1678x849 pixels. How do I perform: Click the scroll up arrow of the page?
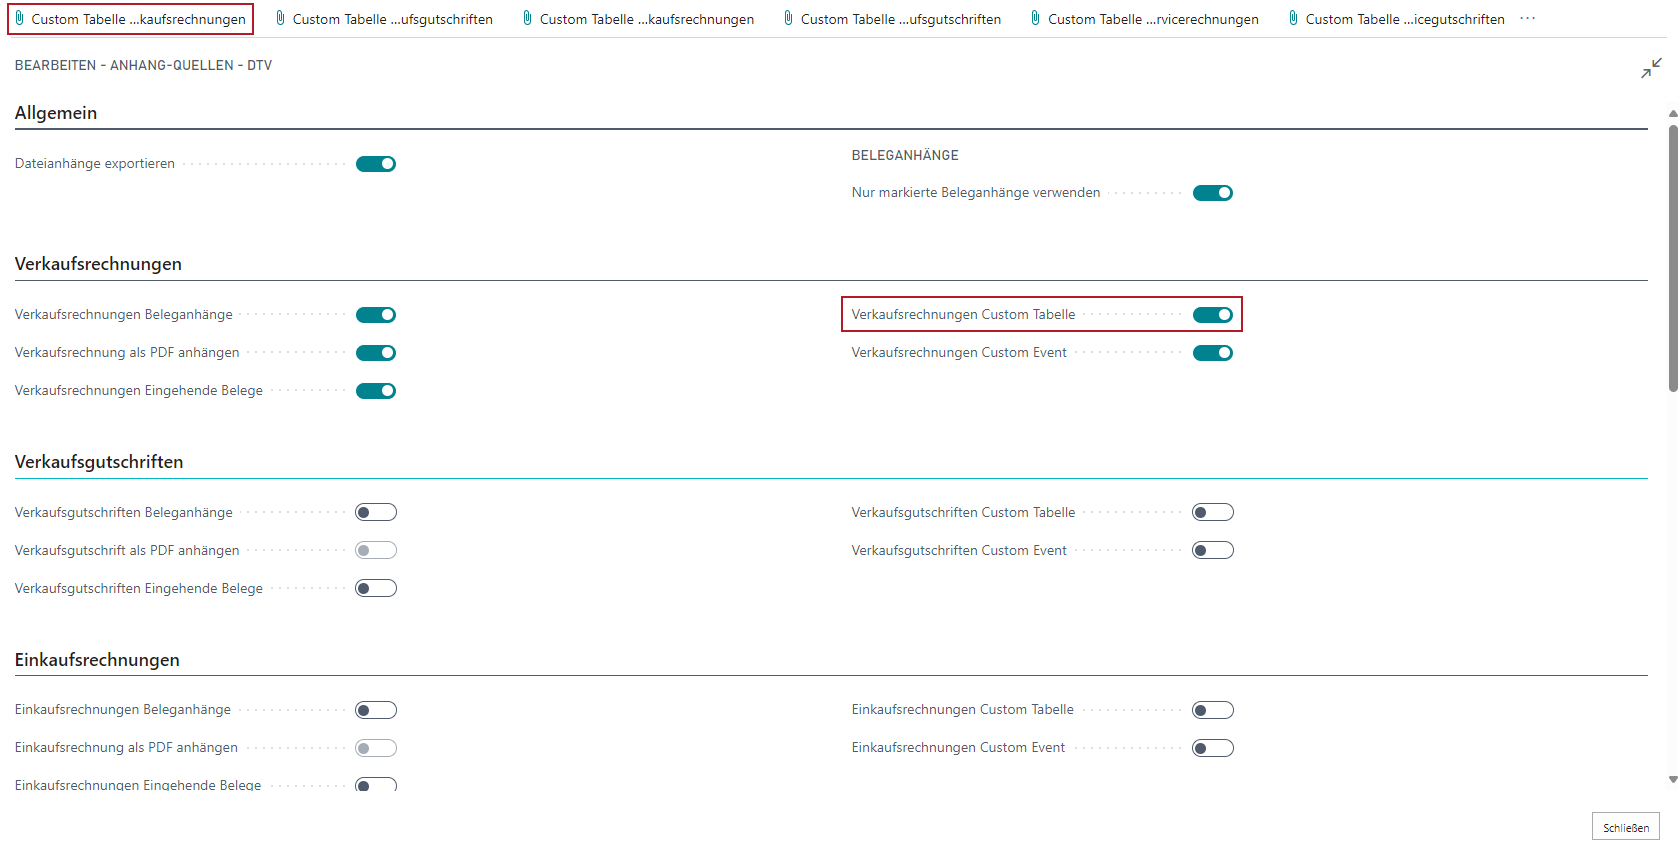pos(1672,114)
